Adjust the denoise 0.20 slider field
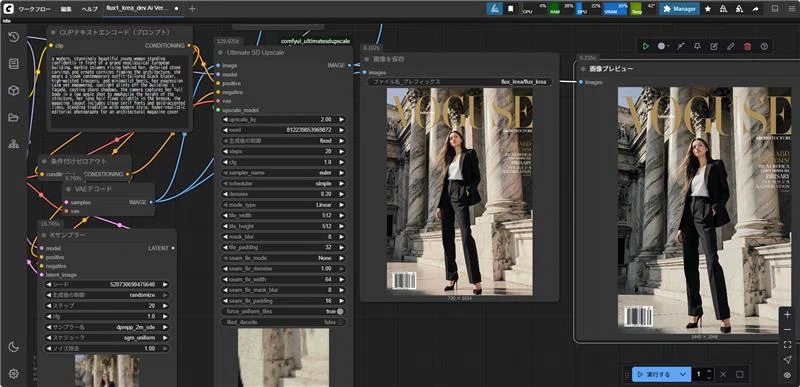Viewport: 800px width, 387px height. click(283, 194)
